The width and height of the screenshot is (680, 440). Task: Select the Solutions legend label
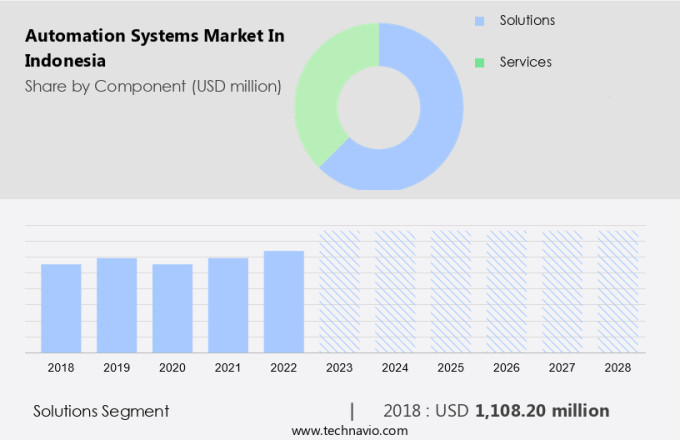tap(527, 21)
